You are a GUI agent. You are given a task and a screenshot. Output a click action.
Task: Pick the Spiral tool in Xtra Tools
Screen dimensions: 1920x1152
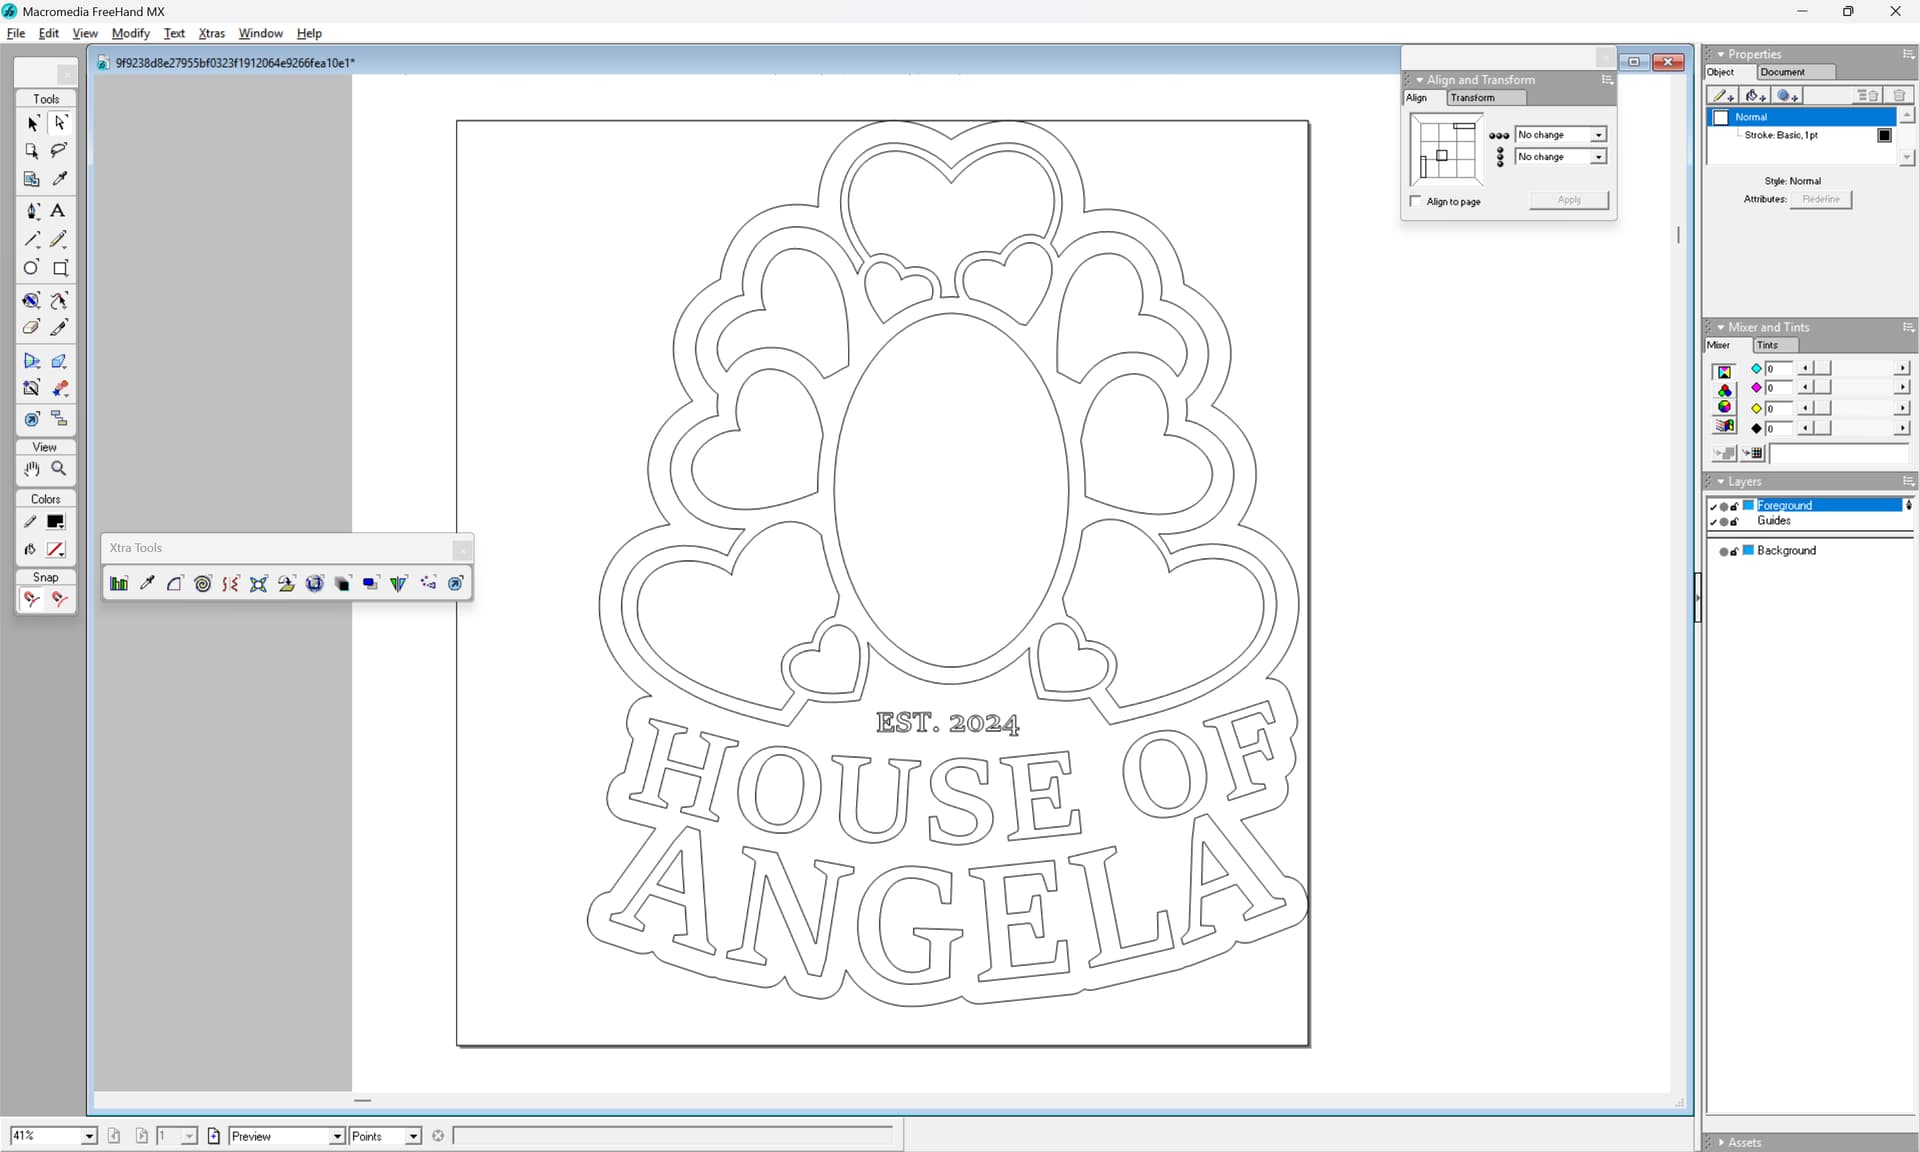click(x=203, y=584)
